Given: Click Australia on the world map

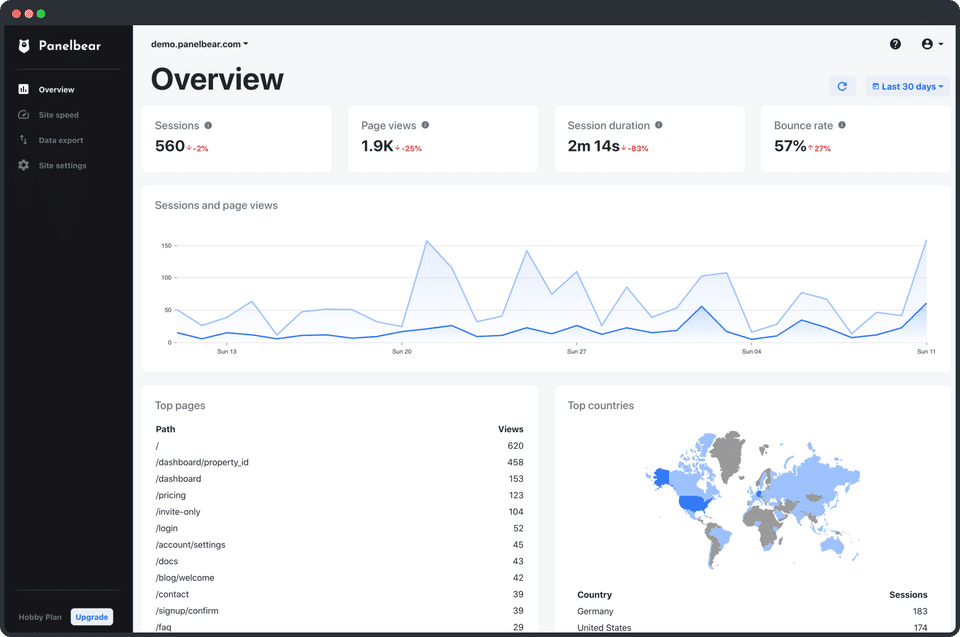Looking at the screenshot, I should [831, 543].
